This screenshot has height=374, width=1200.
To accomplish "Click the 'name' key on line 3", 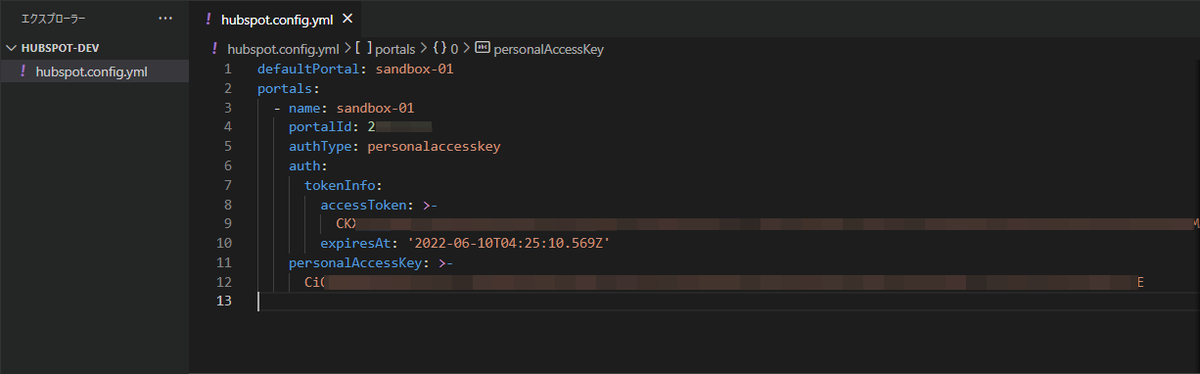I will [304, 108].
